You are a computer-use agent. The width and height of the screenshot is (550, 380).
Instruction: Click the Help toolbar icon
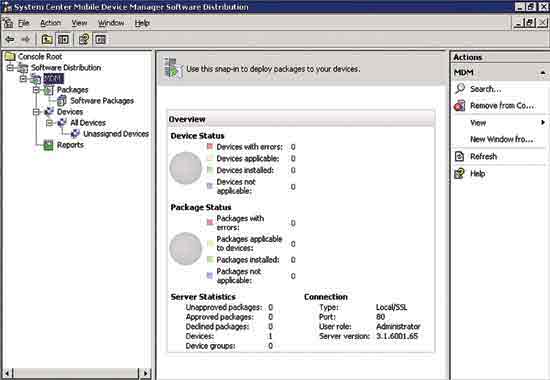pyautogui.click(x=84, y=39)
